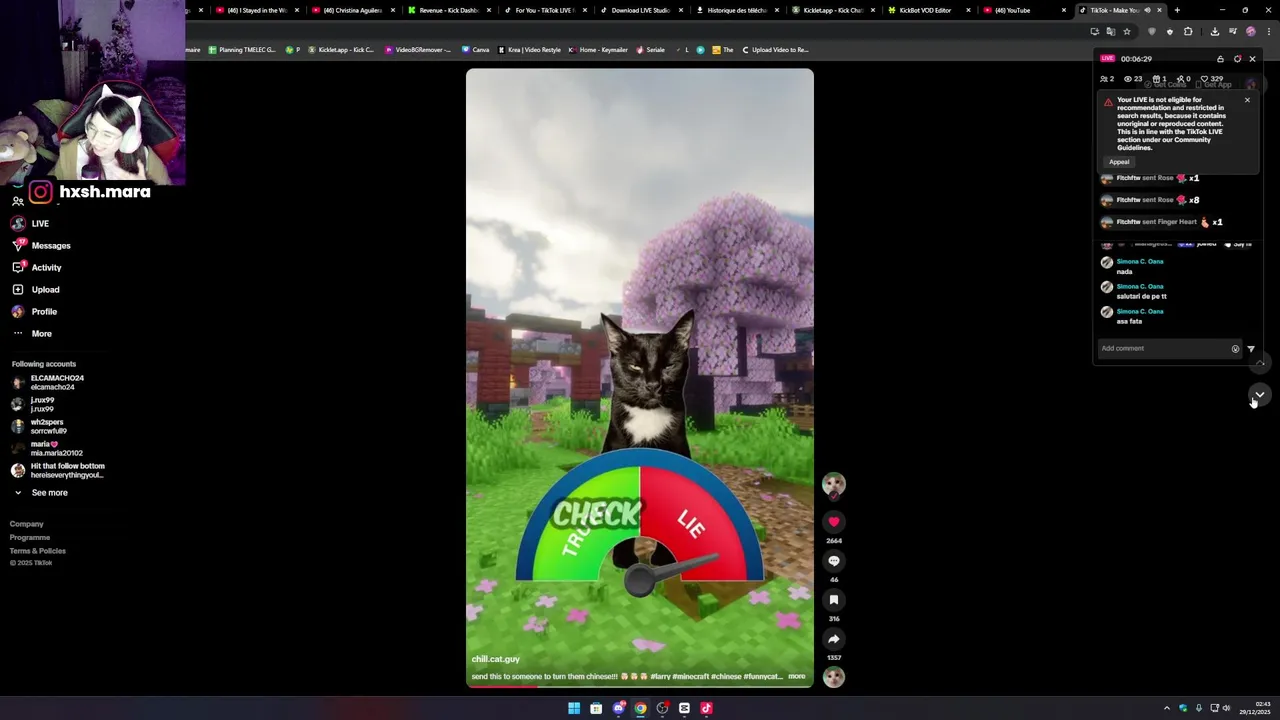Click the Company footer link
Screen dimensions: 1280x720
(x=27, y=524)
